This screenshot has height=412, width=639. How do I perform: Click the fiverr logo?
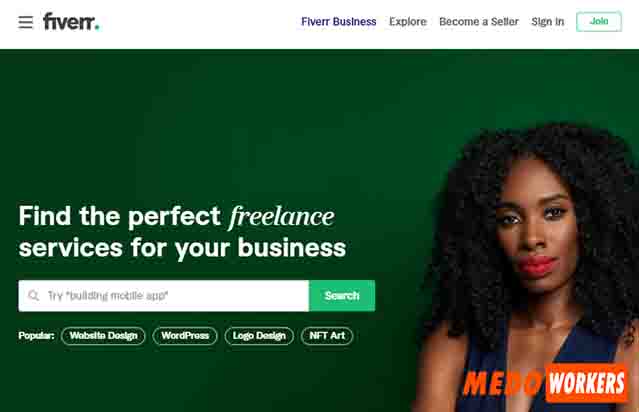pos(71,22)
